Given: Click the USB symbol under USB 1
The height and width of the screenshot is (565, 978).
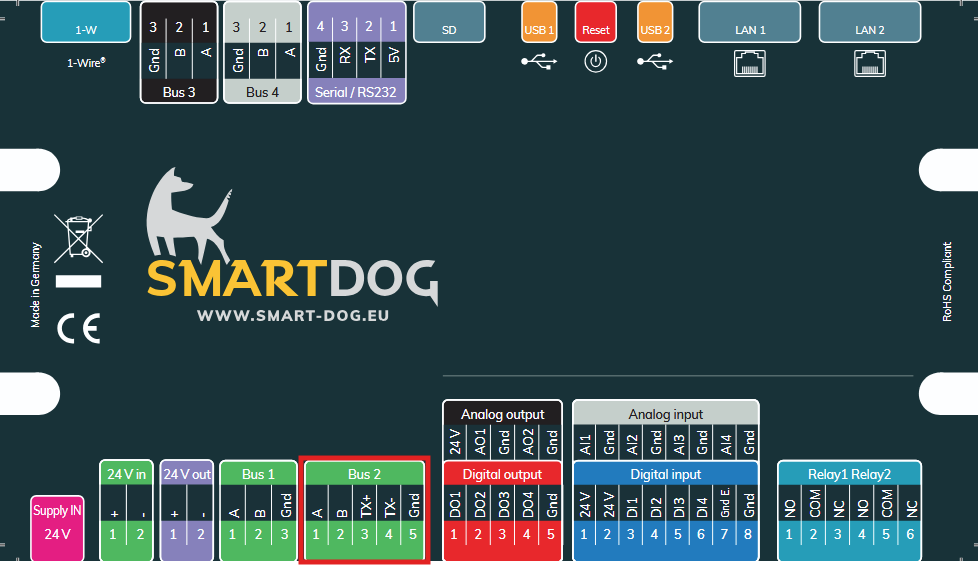Looking at the screenshot, I should (x=540, y=62).
